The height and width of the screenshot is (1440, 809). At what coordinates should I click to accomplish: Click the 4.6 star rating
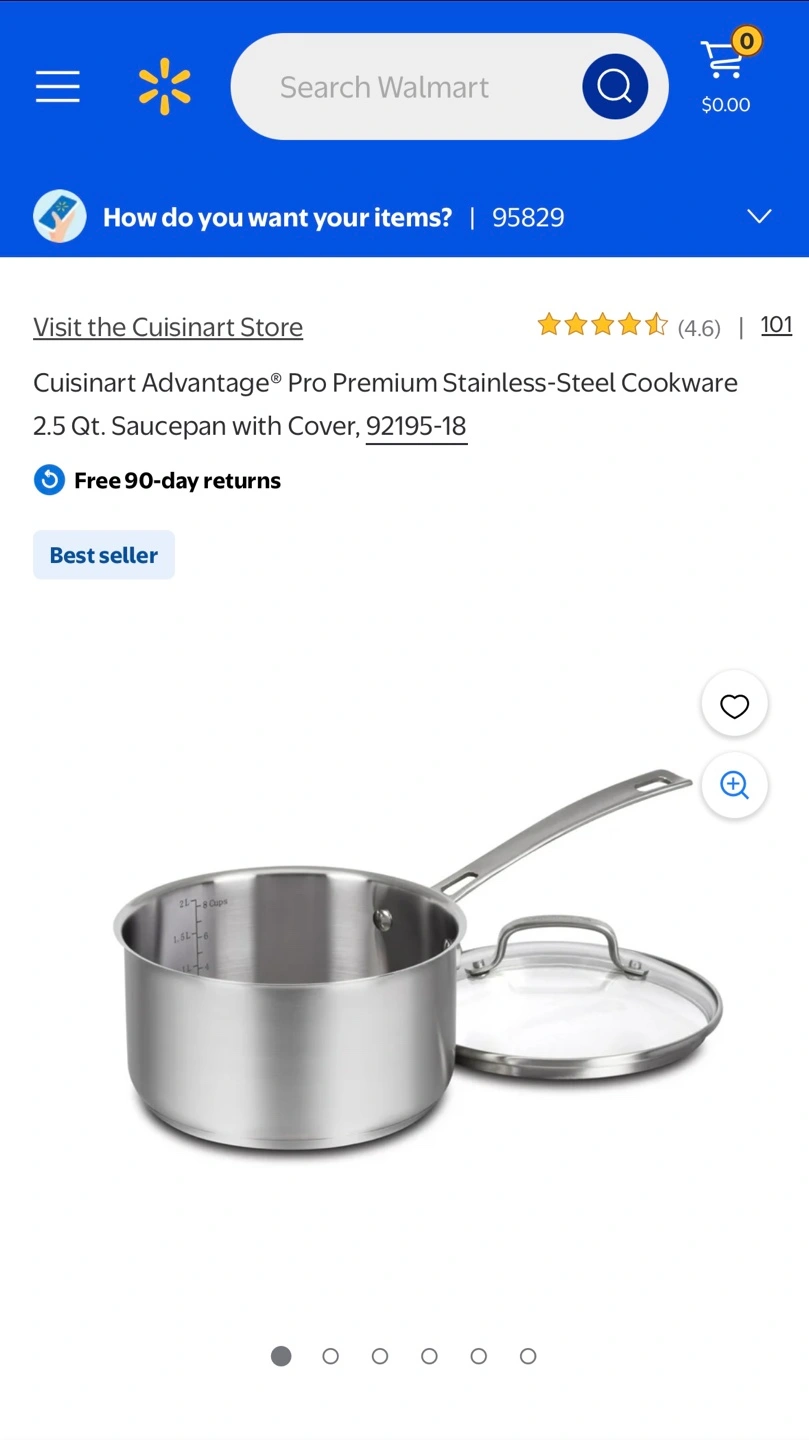(629, 326)
